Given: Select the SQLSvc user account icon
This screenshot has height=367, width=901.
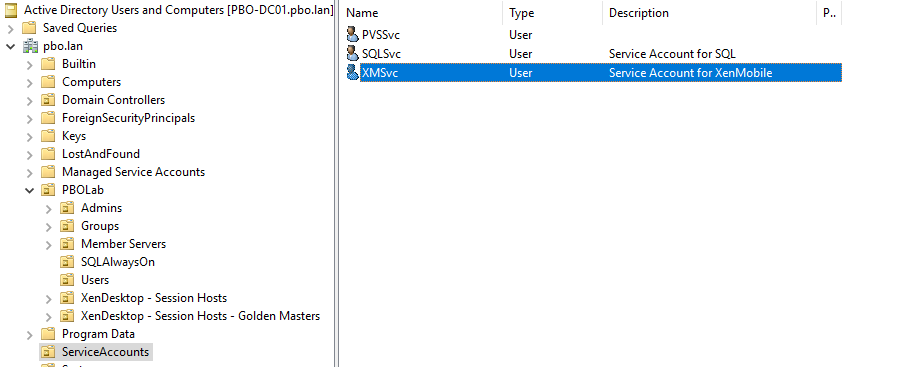Looking at the screenshot, I should (352, 53).
